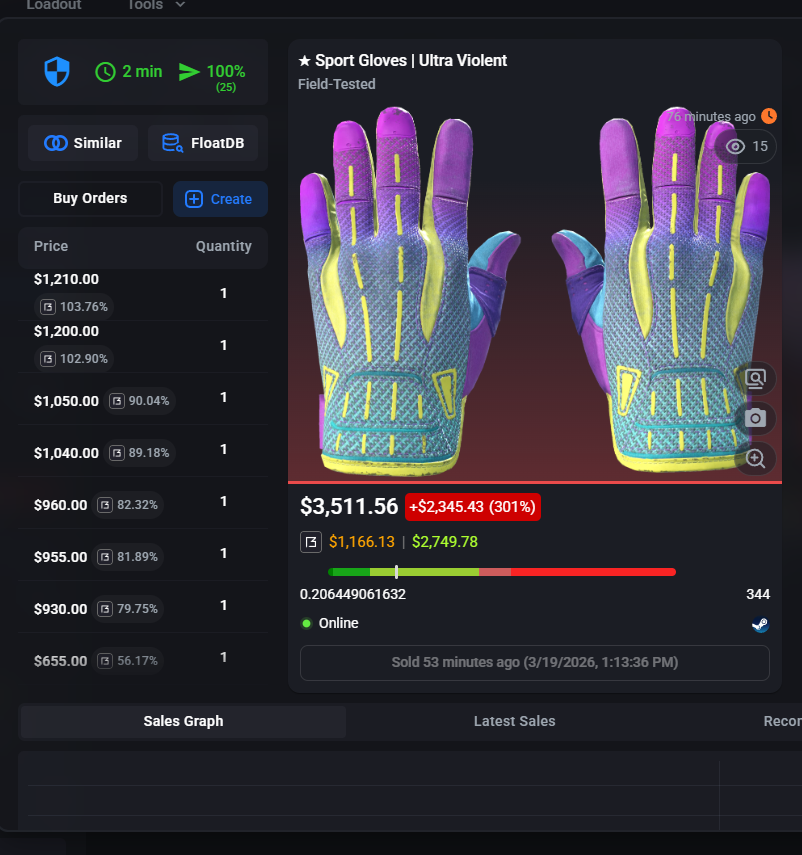
Task: Click the orange clock icon near 76 minutes ago
Action: 768,115
